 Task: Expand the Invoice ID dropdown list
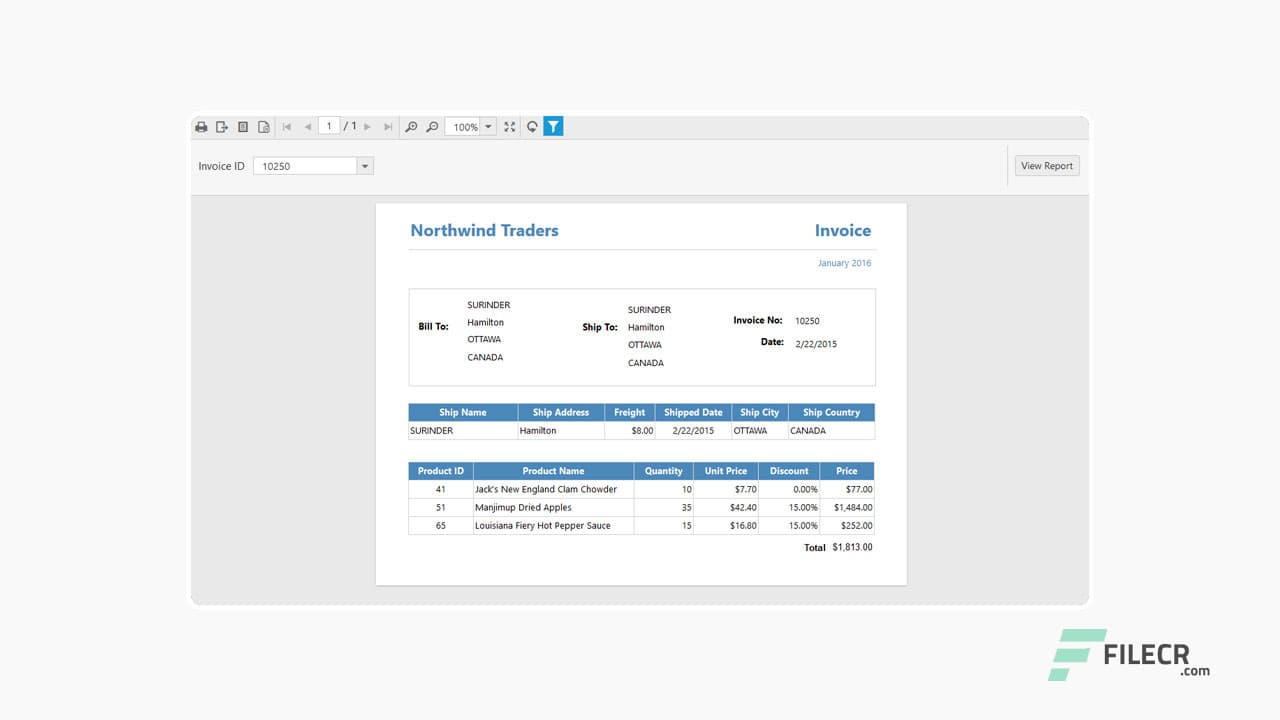click(364, 165)
